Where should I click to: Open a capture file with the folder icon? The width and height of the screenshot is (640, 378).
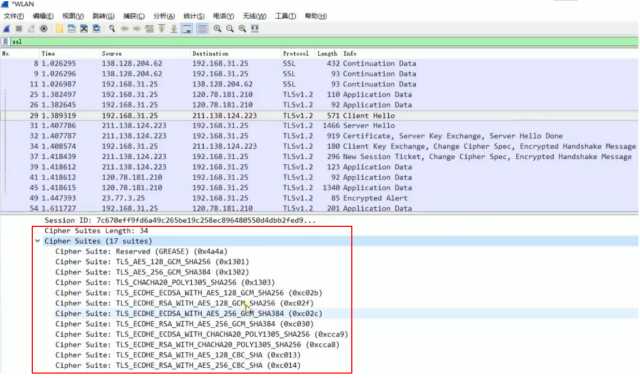59,29
